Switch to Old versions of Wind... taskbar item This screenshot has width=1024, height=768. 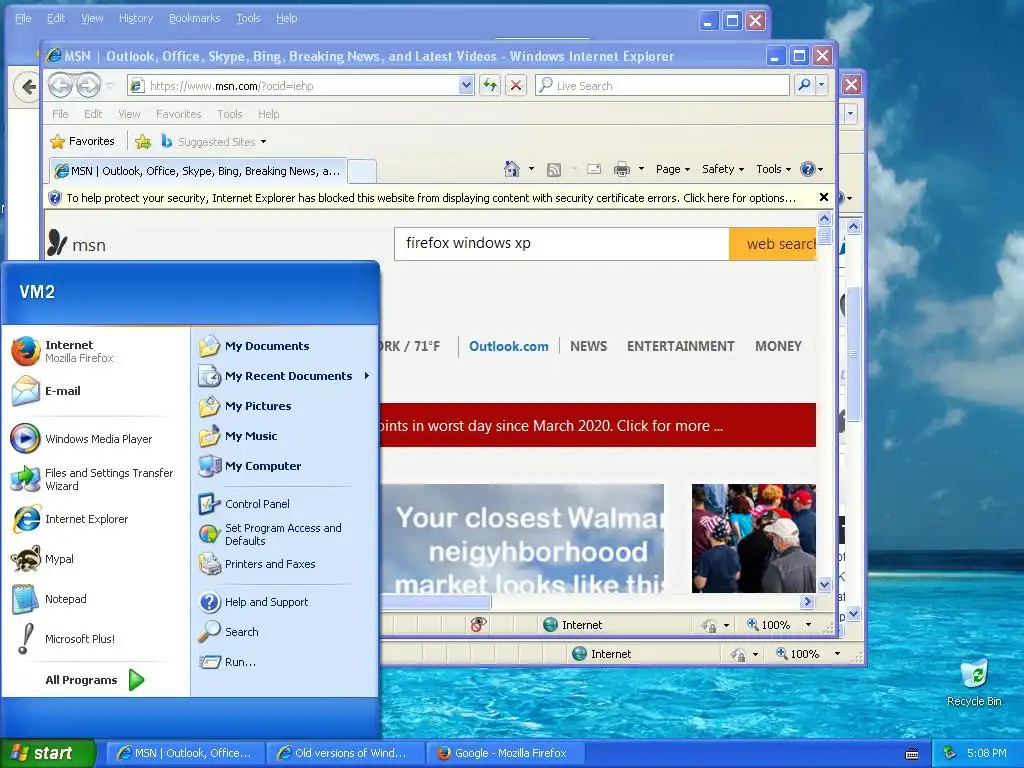[345, 753]
